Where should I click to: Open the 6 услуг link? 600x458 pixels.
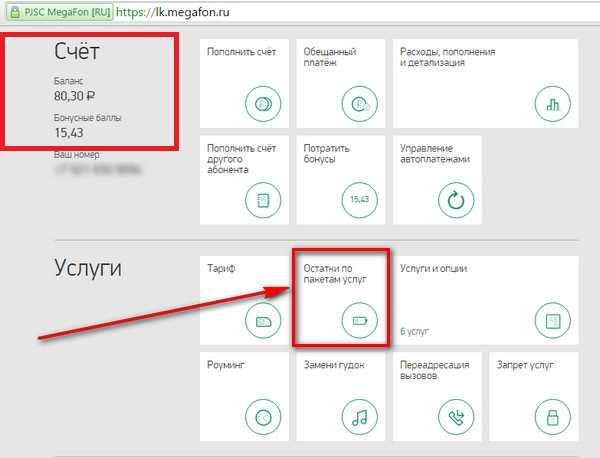pos(415,330)
